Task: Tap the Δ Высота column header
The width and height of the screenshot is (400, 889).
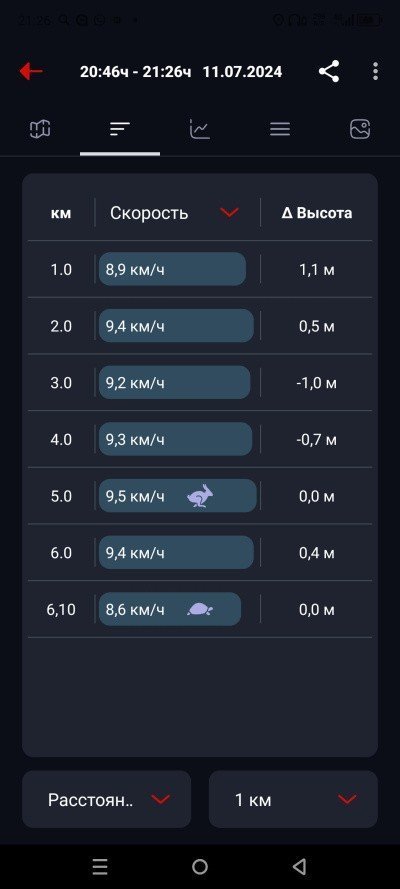Action: [x=317, y=213]
